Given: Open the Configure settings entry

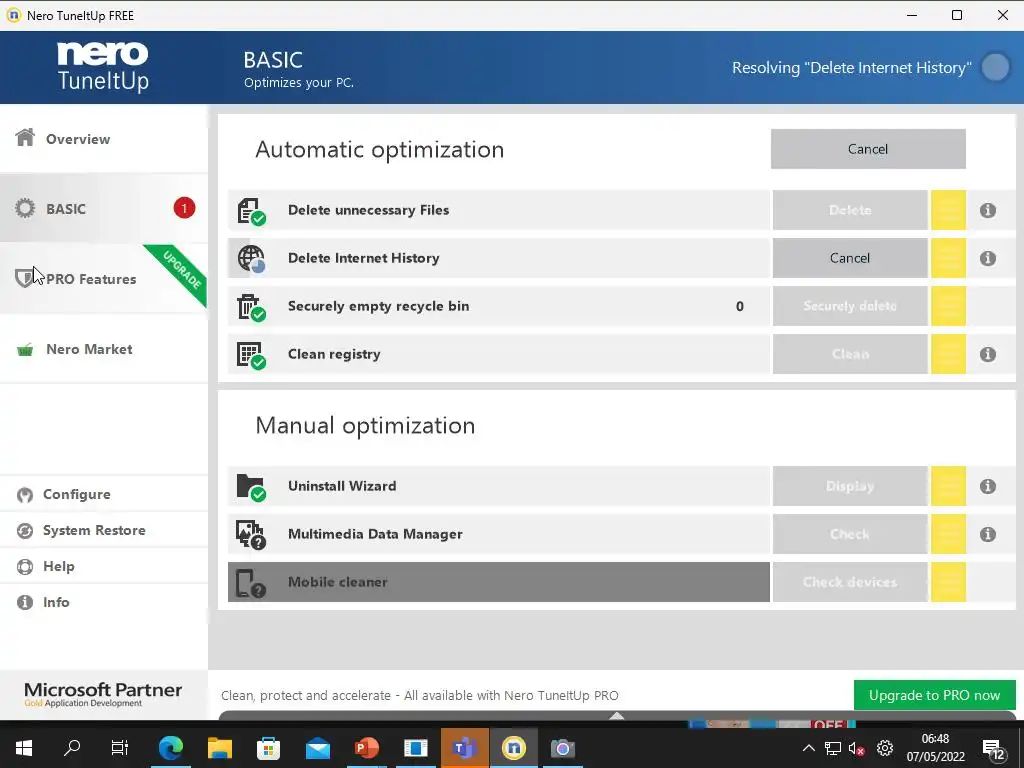Looking at the screenshot, I should 104,494.
